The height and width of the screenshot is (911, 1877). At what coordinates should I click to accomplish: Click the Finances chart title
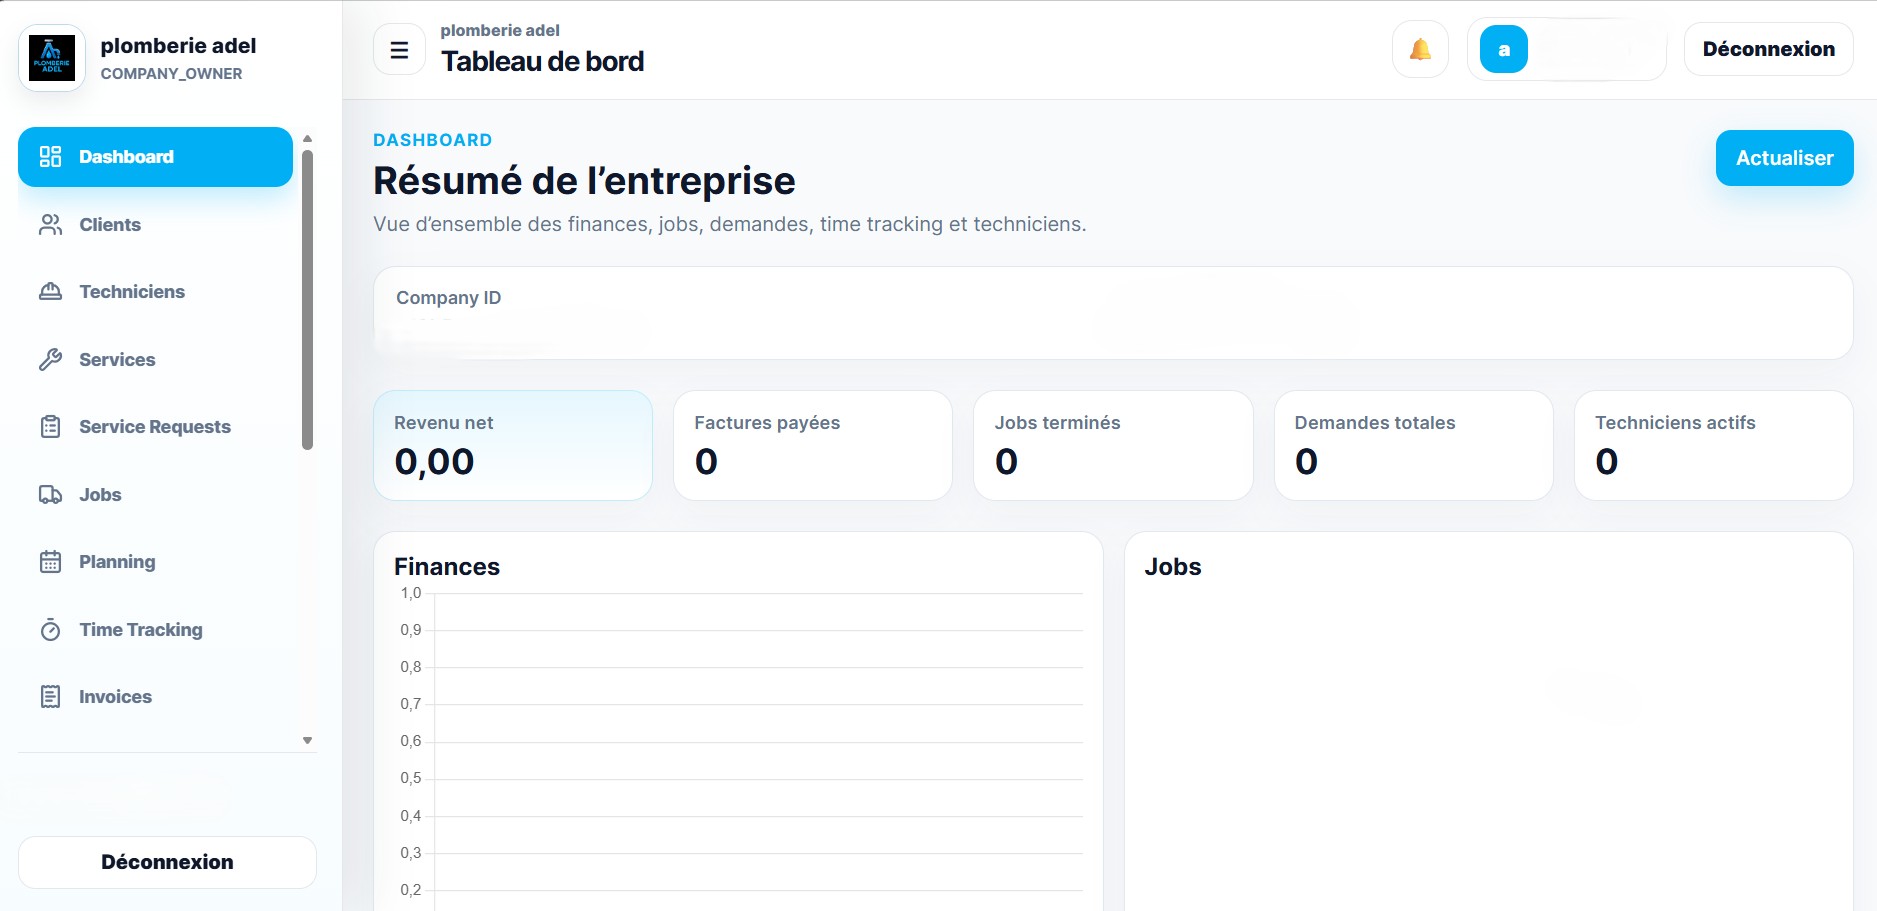point(447,567)
